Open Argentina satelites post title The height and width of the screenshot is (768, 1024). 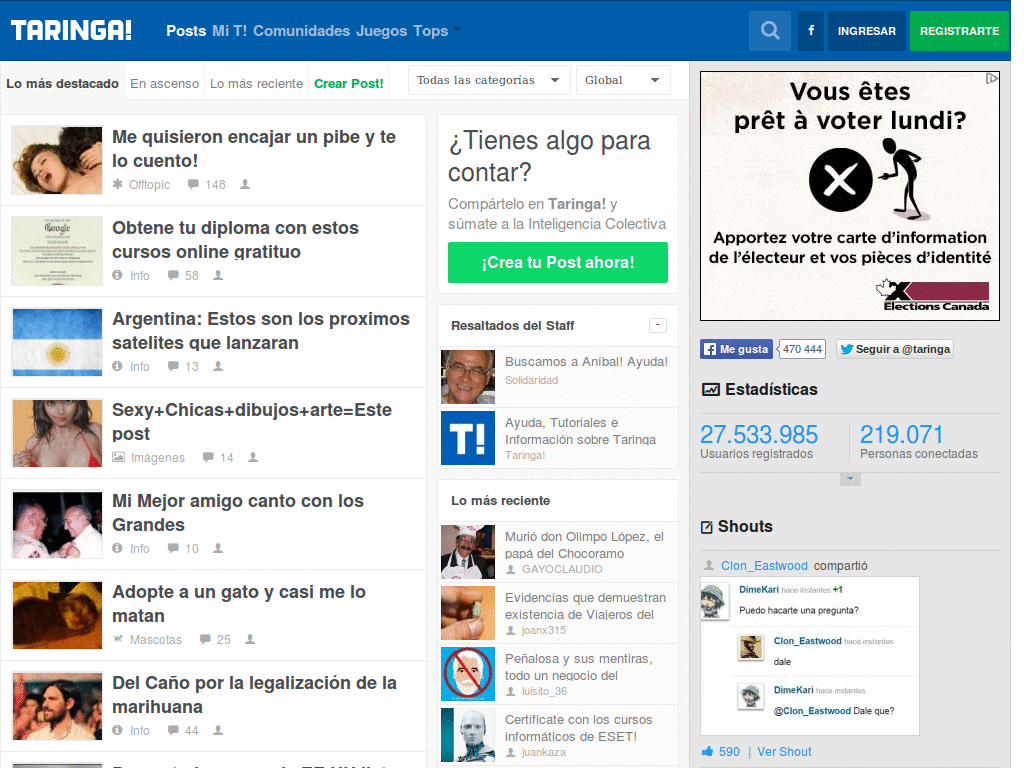click(x=261, y=330)
